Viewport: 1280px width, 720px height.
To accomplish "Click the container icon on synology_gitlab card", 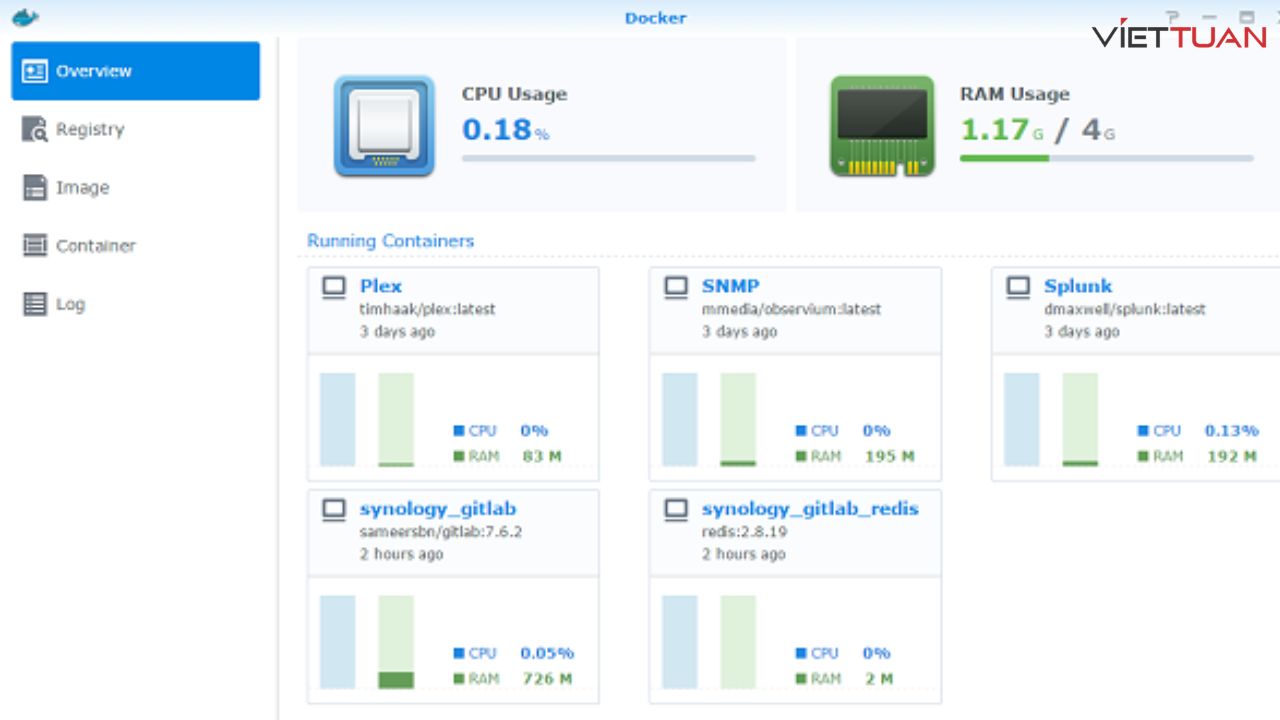I will [334, 509].
